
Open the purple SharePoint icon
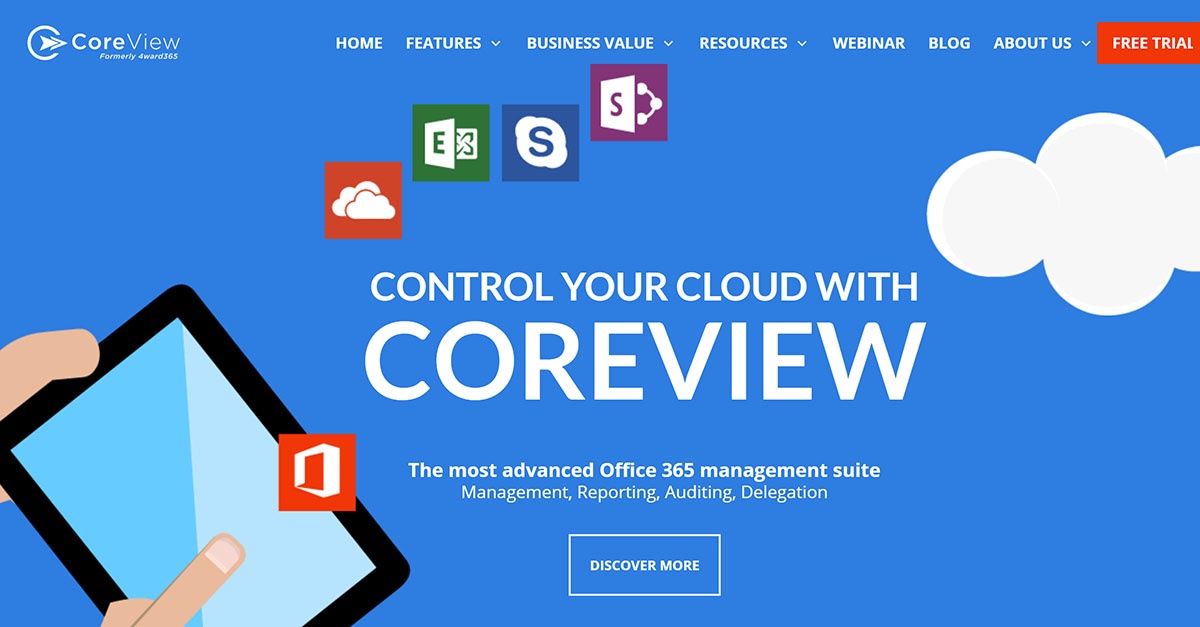(628, 102)
